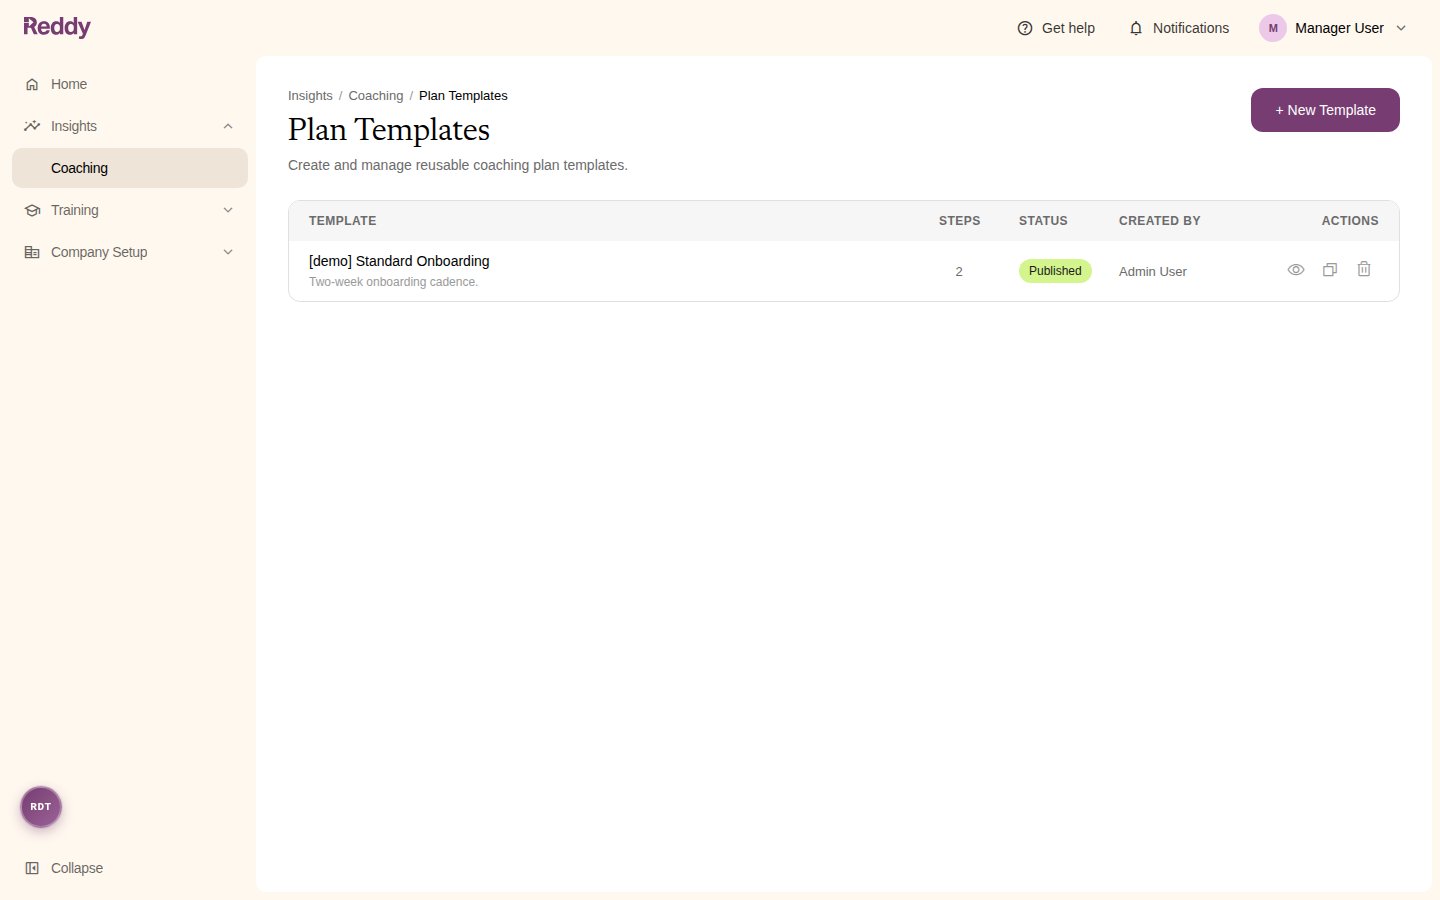Click the Insights chart icon
Viewport: 1440px width, 900px height.
32,126
